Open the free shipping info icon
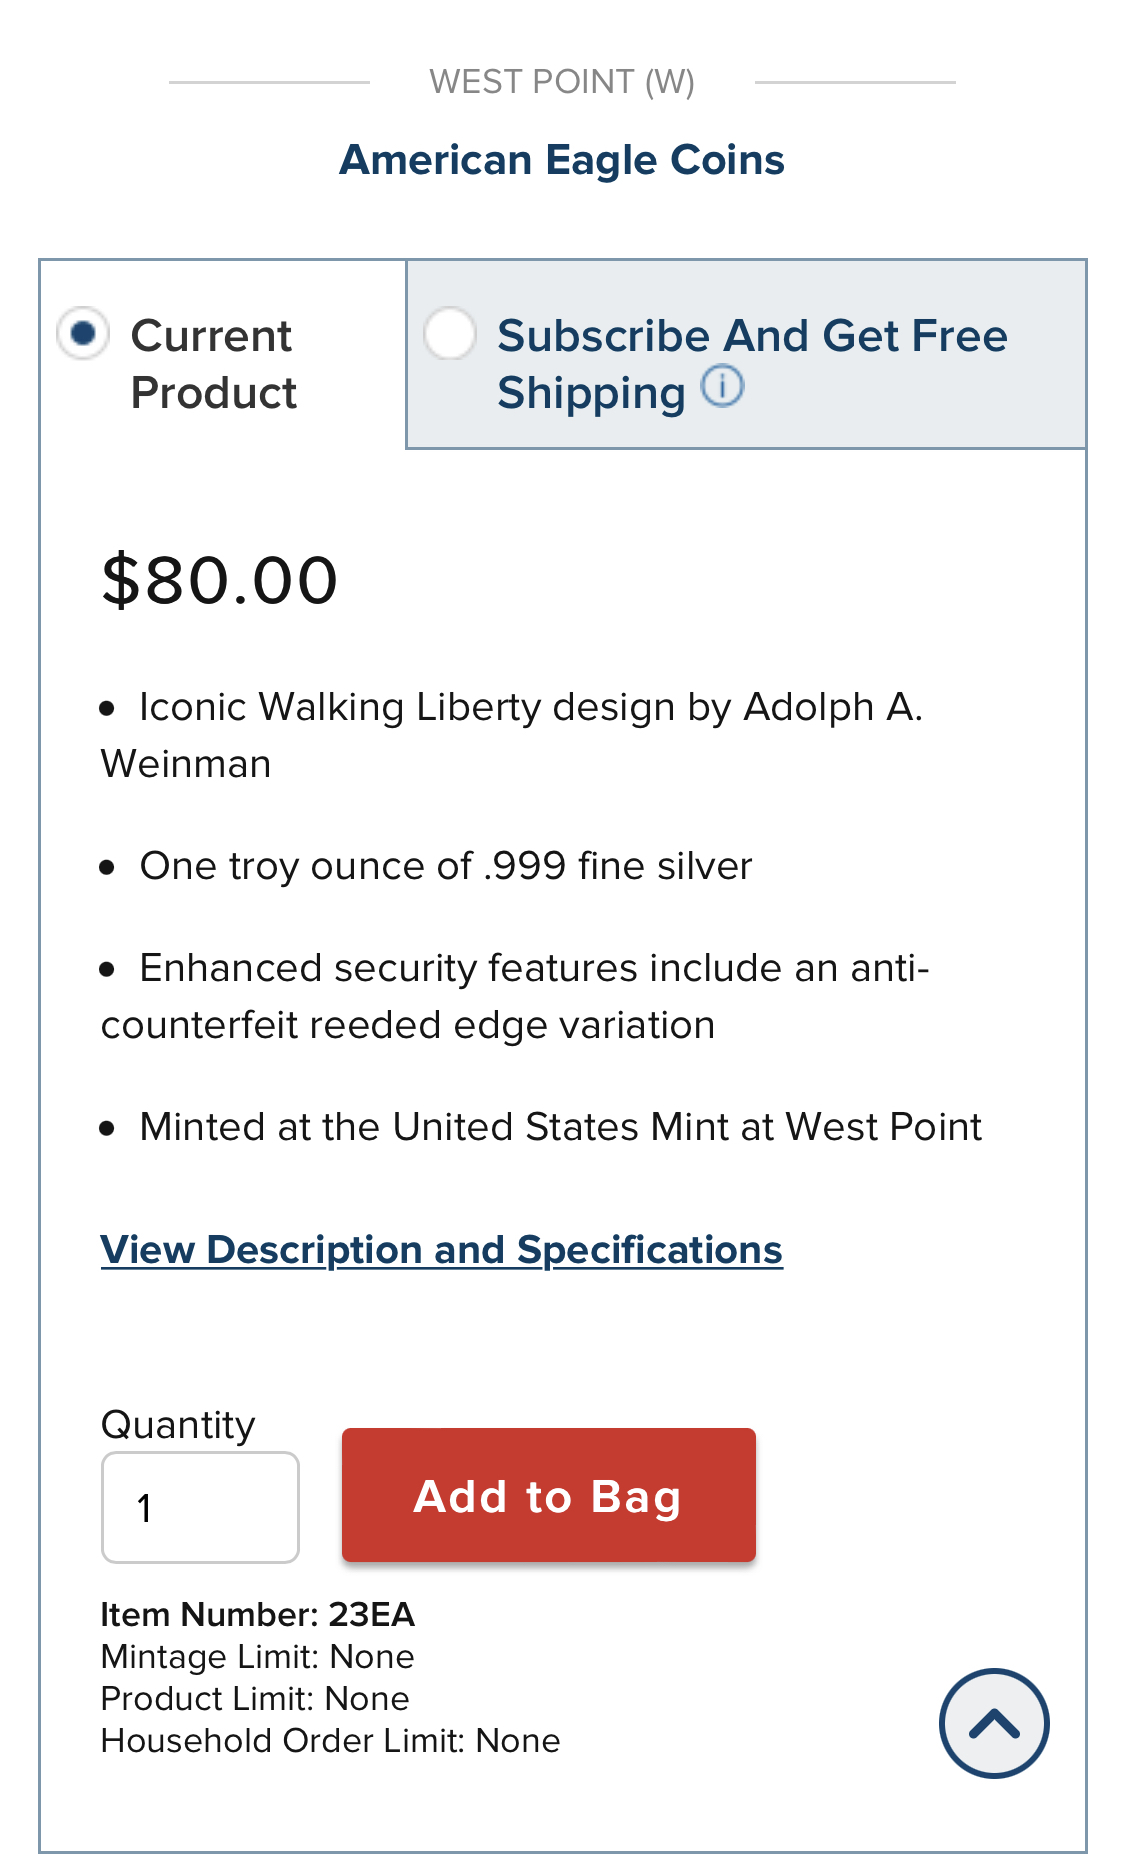The width and height of the screenshot is (1125, 1854). (722, 386)
